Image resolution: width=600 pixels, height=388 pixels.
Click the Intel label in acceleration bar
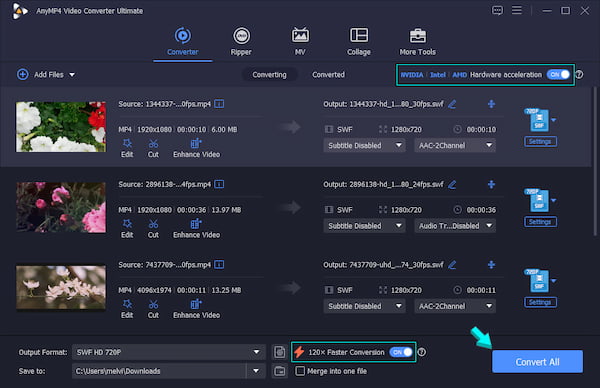click(438, 75)
